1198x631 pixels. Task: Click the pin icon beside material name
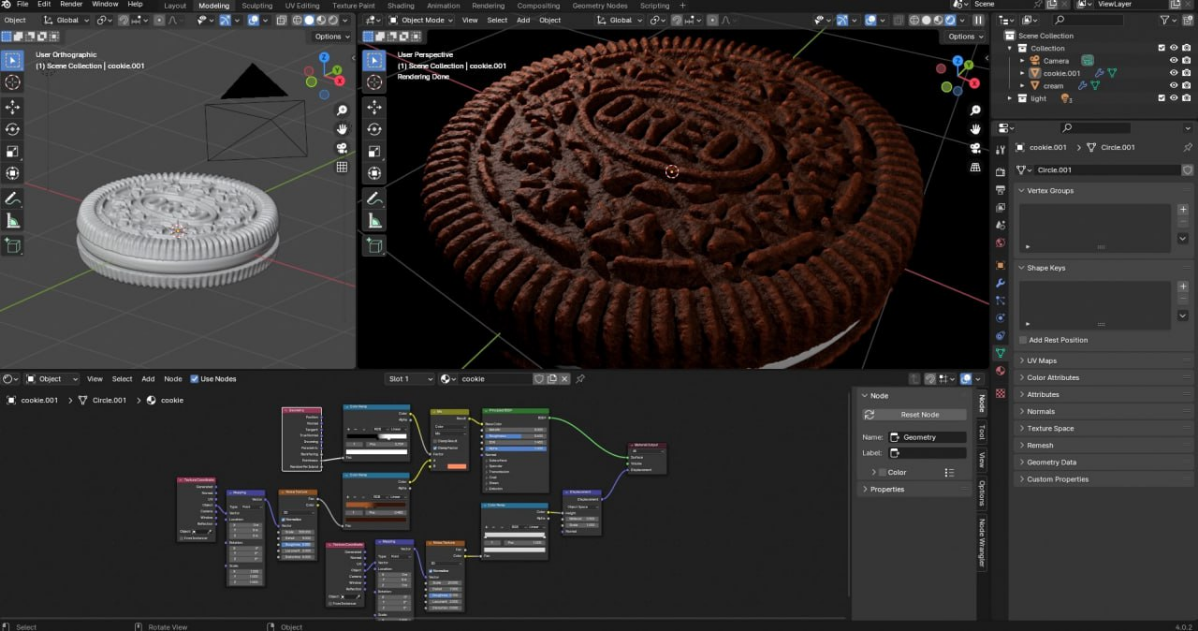click(x=580, y=379)
